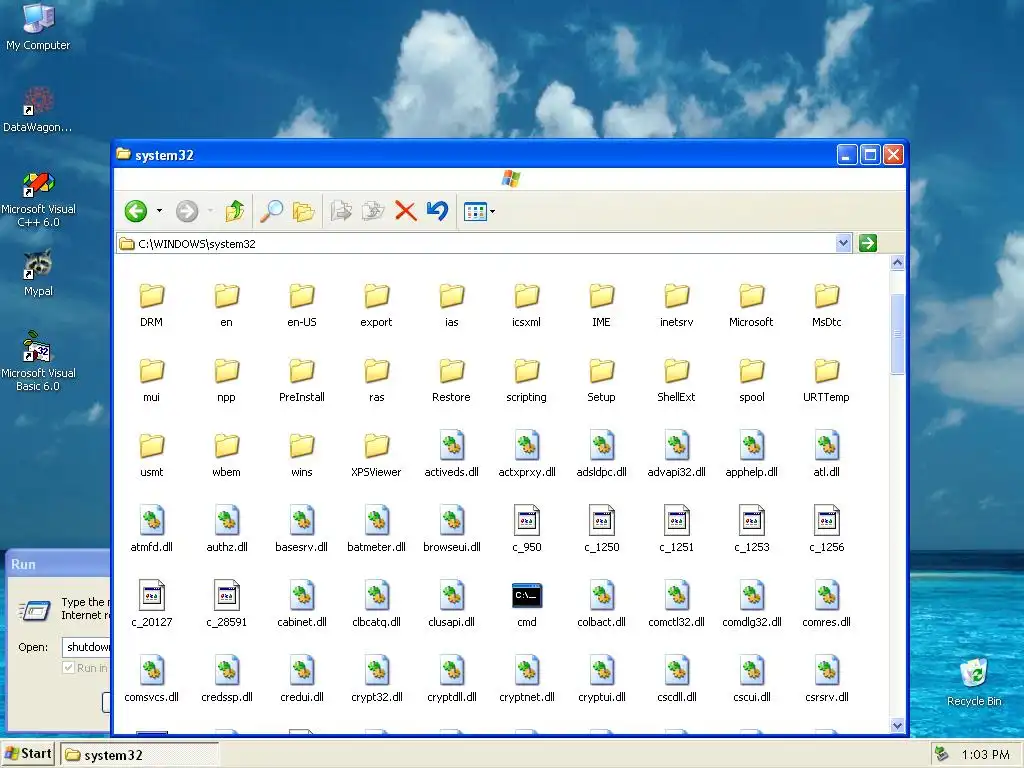
Task: Select the URTTemp folder
Action: [x=827, y=380]
